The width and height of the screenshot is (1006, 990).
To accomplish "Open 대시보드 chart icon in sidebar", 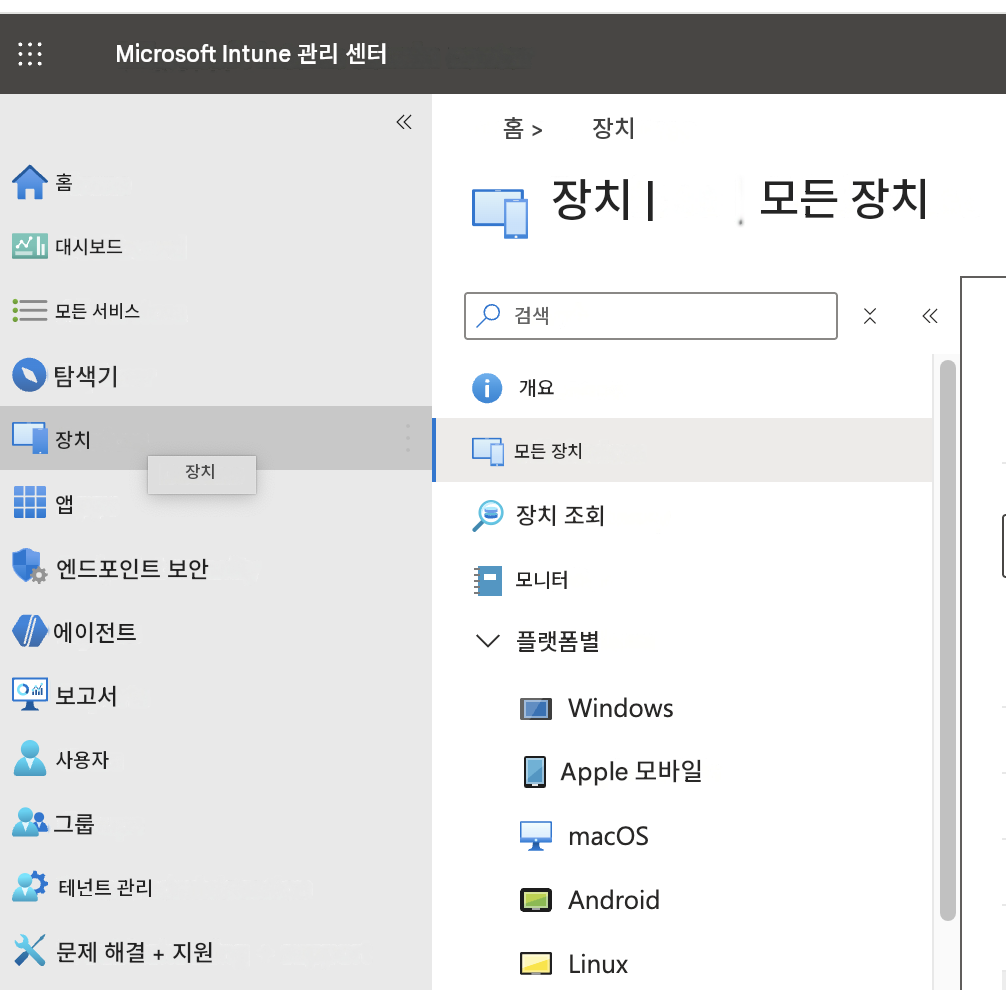I will (x=30, y=246).
